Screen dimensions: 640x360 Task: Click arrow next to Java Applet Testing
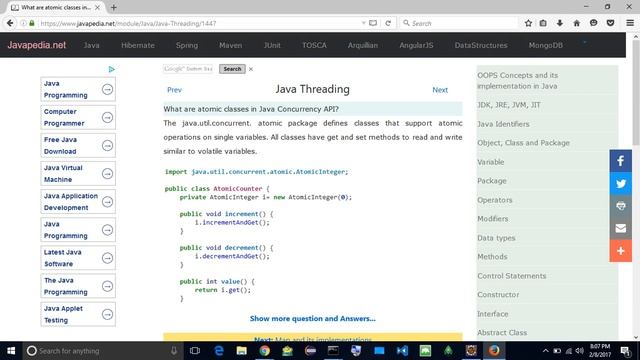[x=107, y=314]
